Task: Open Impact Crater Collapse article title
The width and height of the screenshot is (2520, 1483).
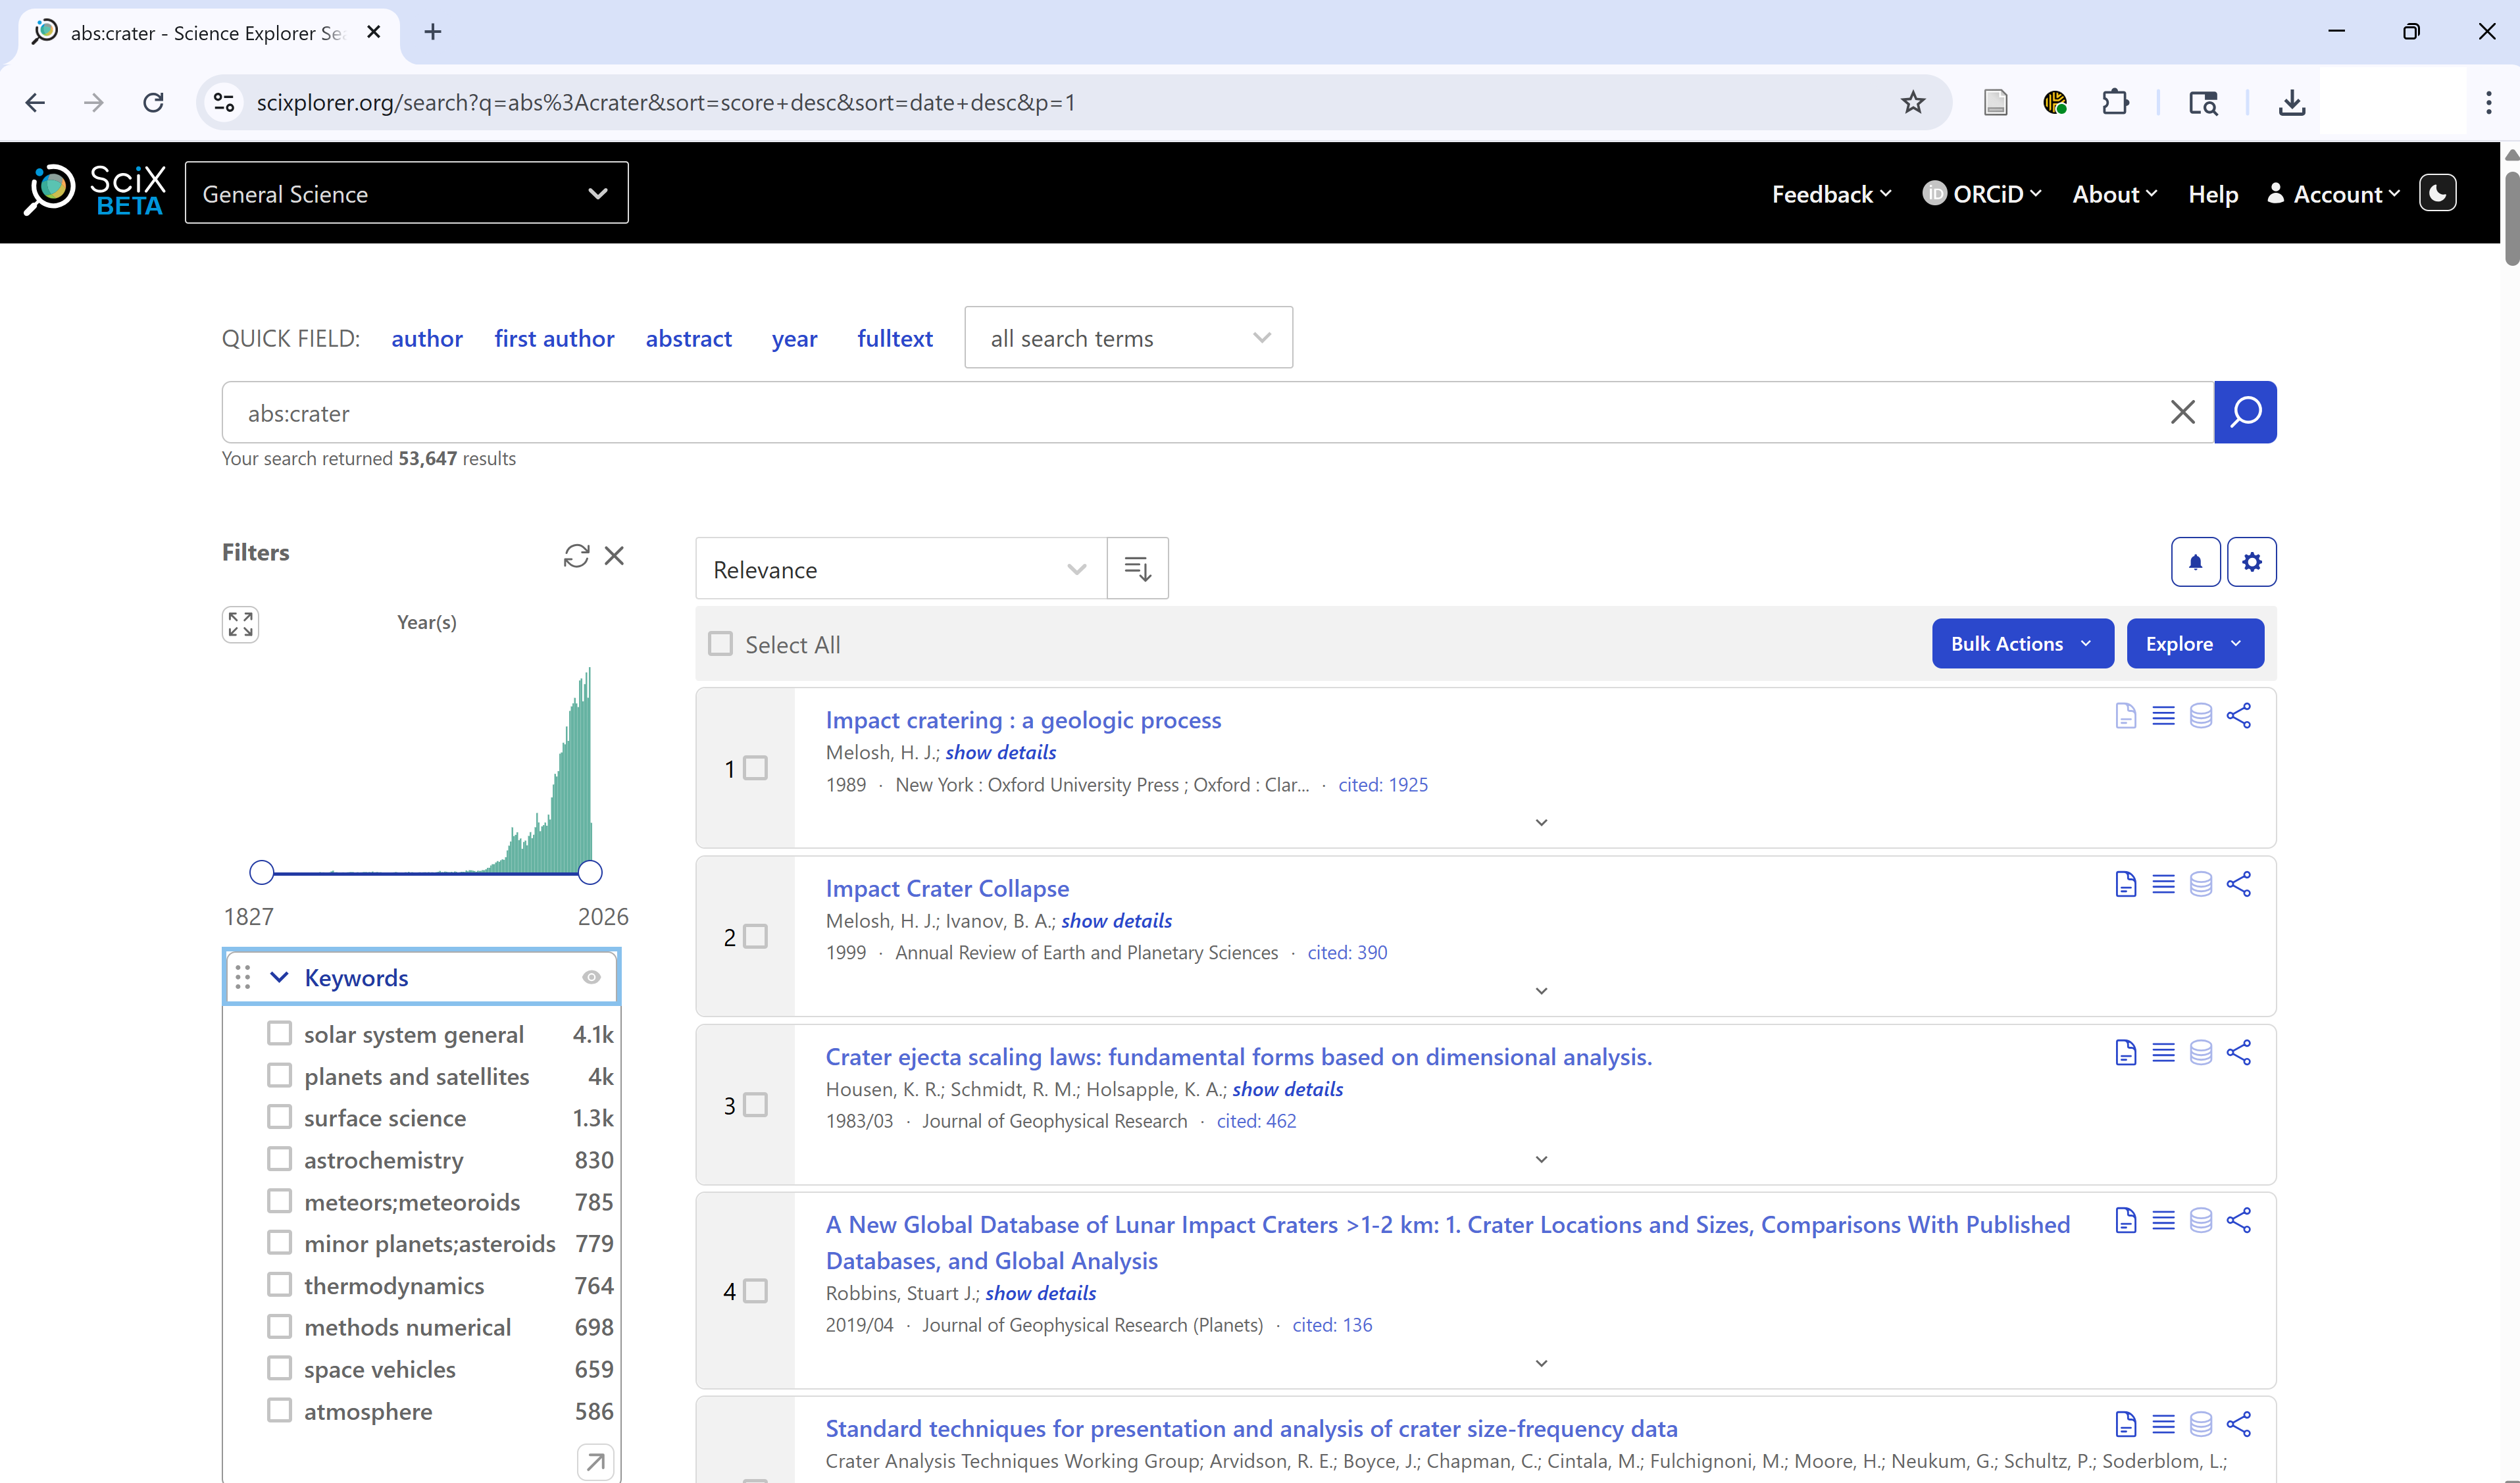Action: tap(947, 888)
